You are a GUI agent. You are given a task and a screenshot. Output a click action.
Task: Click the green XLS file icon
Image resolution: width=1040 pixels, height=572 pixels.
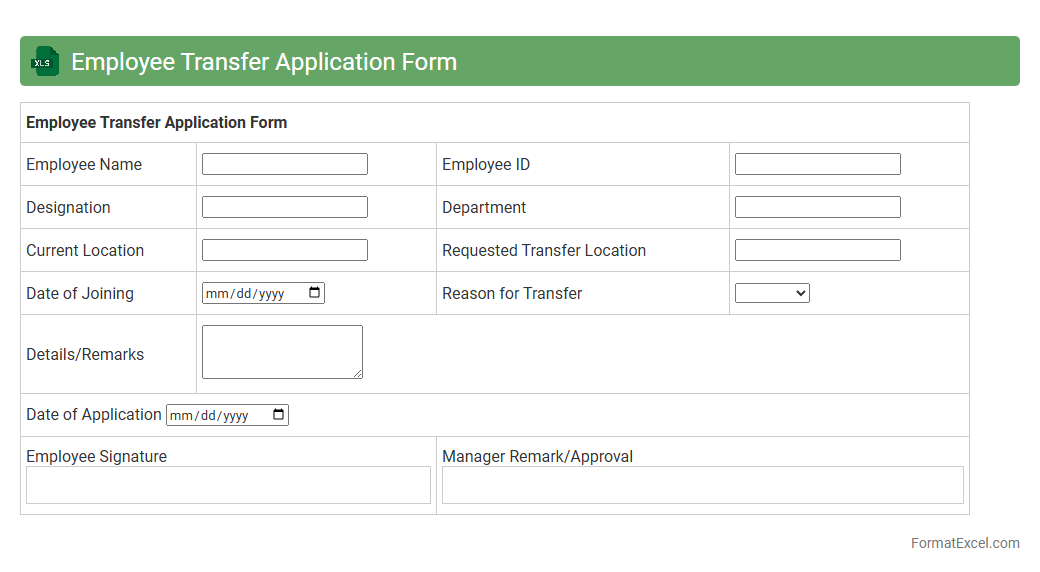pos(45,62)
